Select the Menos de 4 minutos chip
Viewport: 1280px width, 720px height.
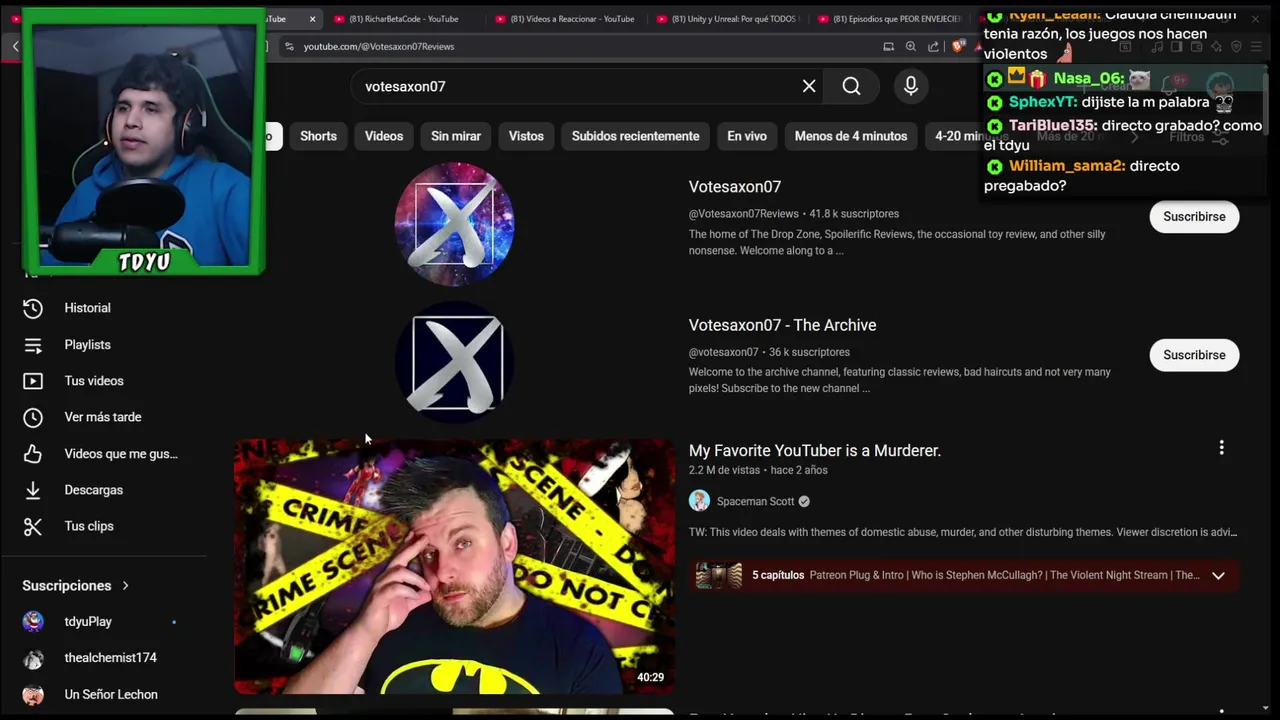[851, 136]
